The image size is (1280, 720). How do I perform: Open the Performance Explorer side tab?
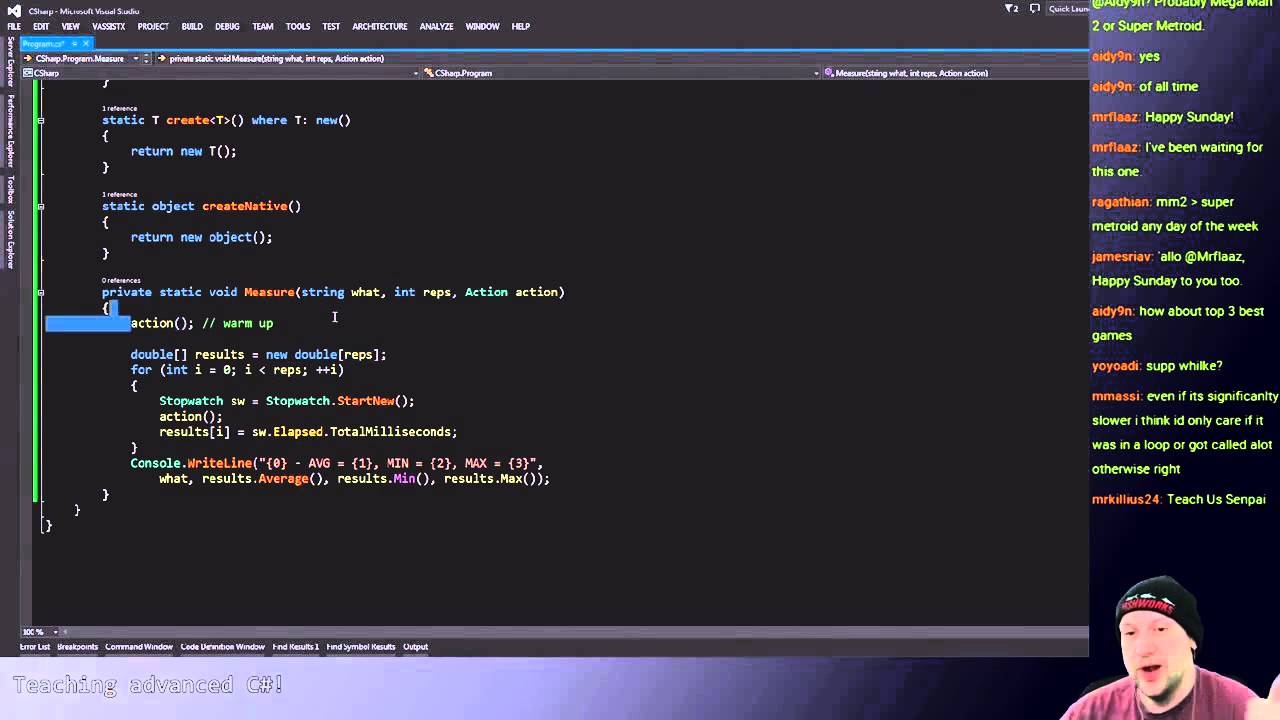coord(10,132)
